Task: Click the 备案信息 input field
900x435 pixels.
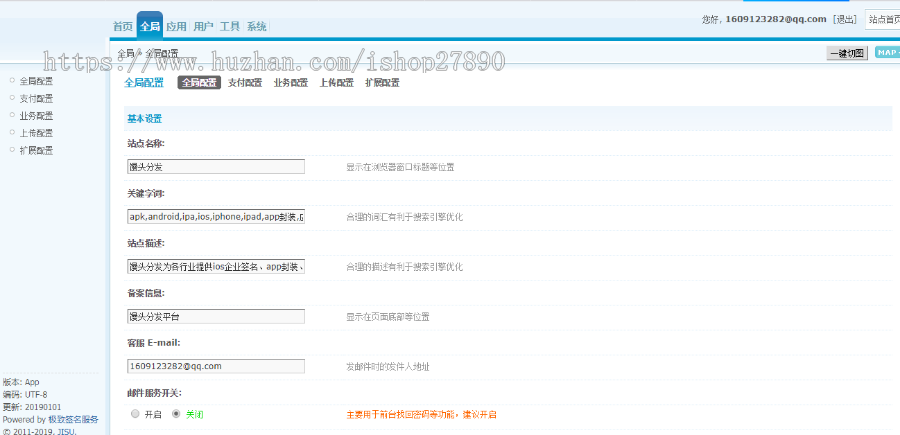Action: point(216,316)
